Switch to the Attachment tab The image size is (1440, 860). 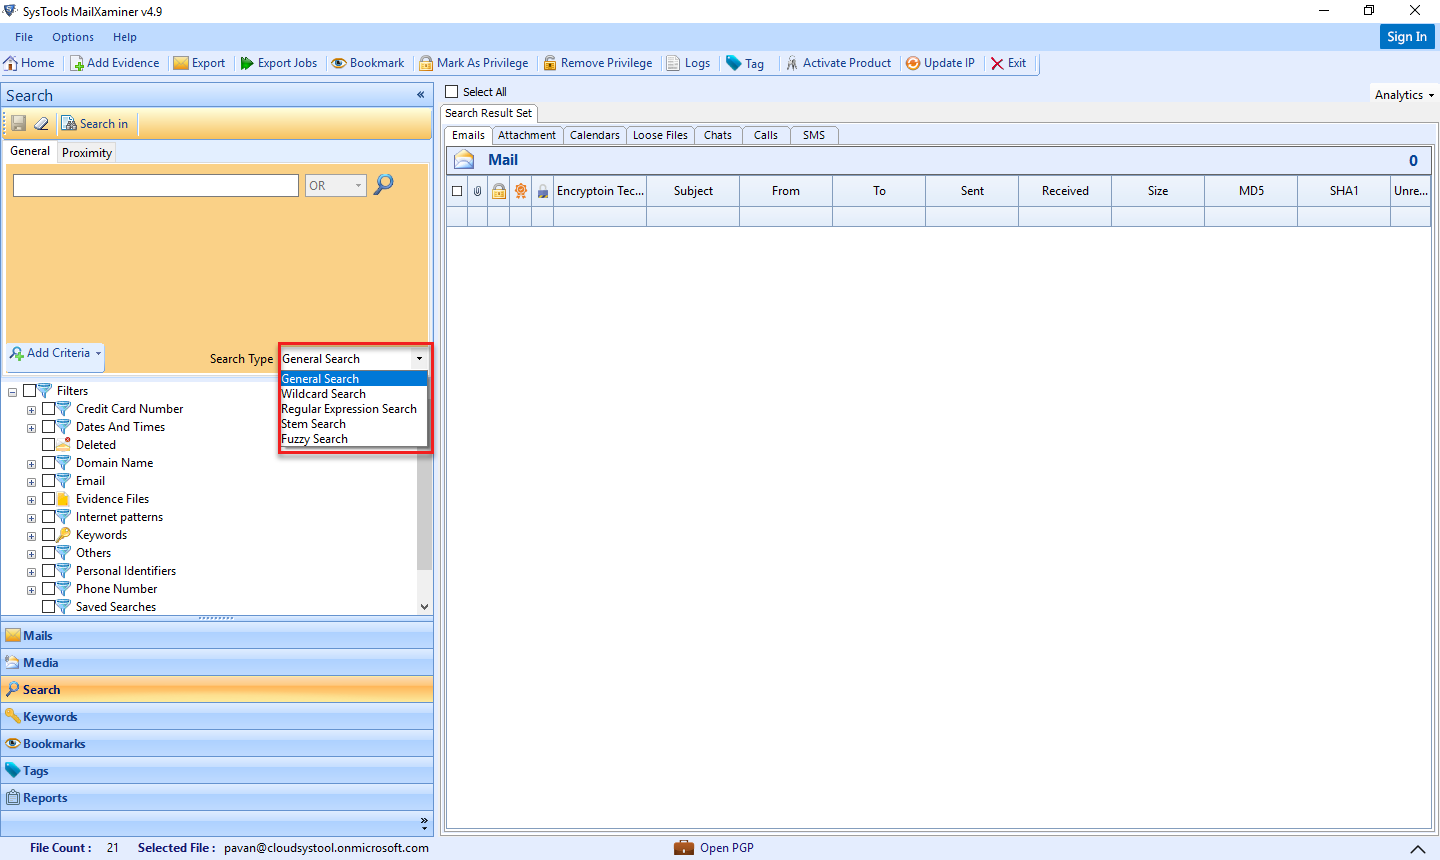tap(527, 135)
